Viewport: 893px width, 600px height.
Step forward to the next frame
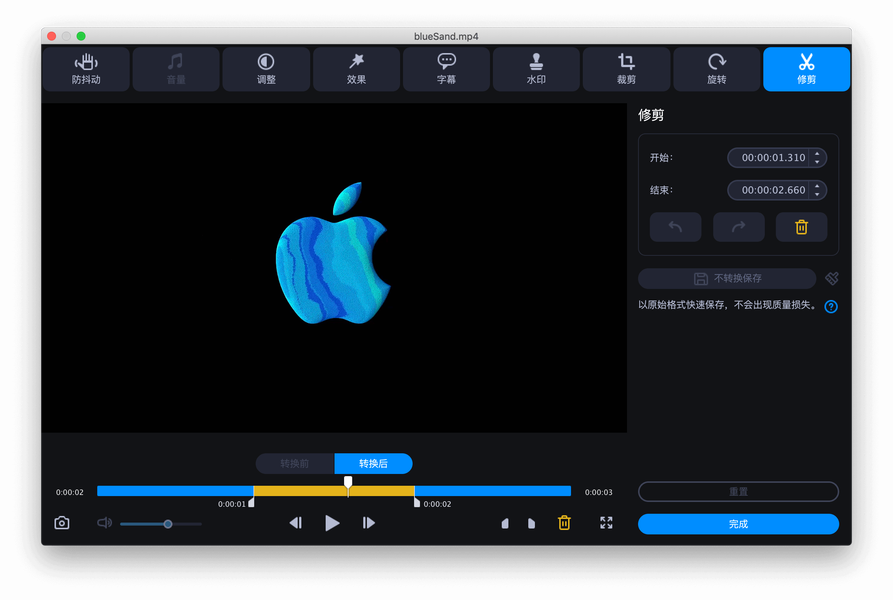tap(368, 523)
